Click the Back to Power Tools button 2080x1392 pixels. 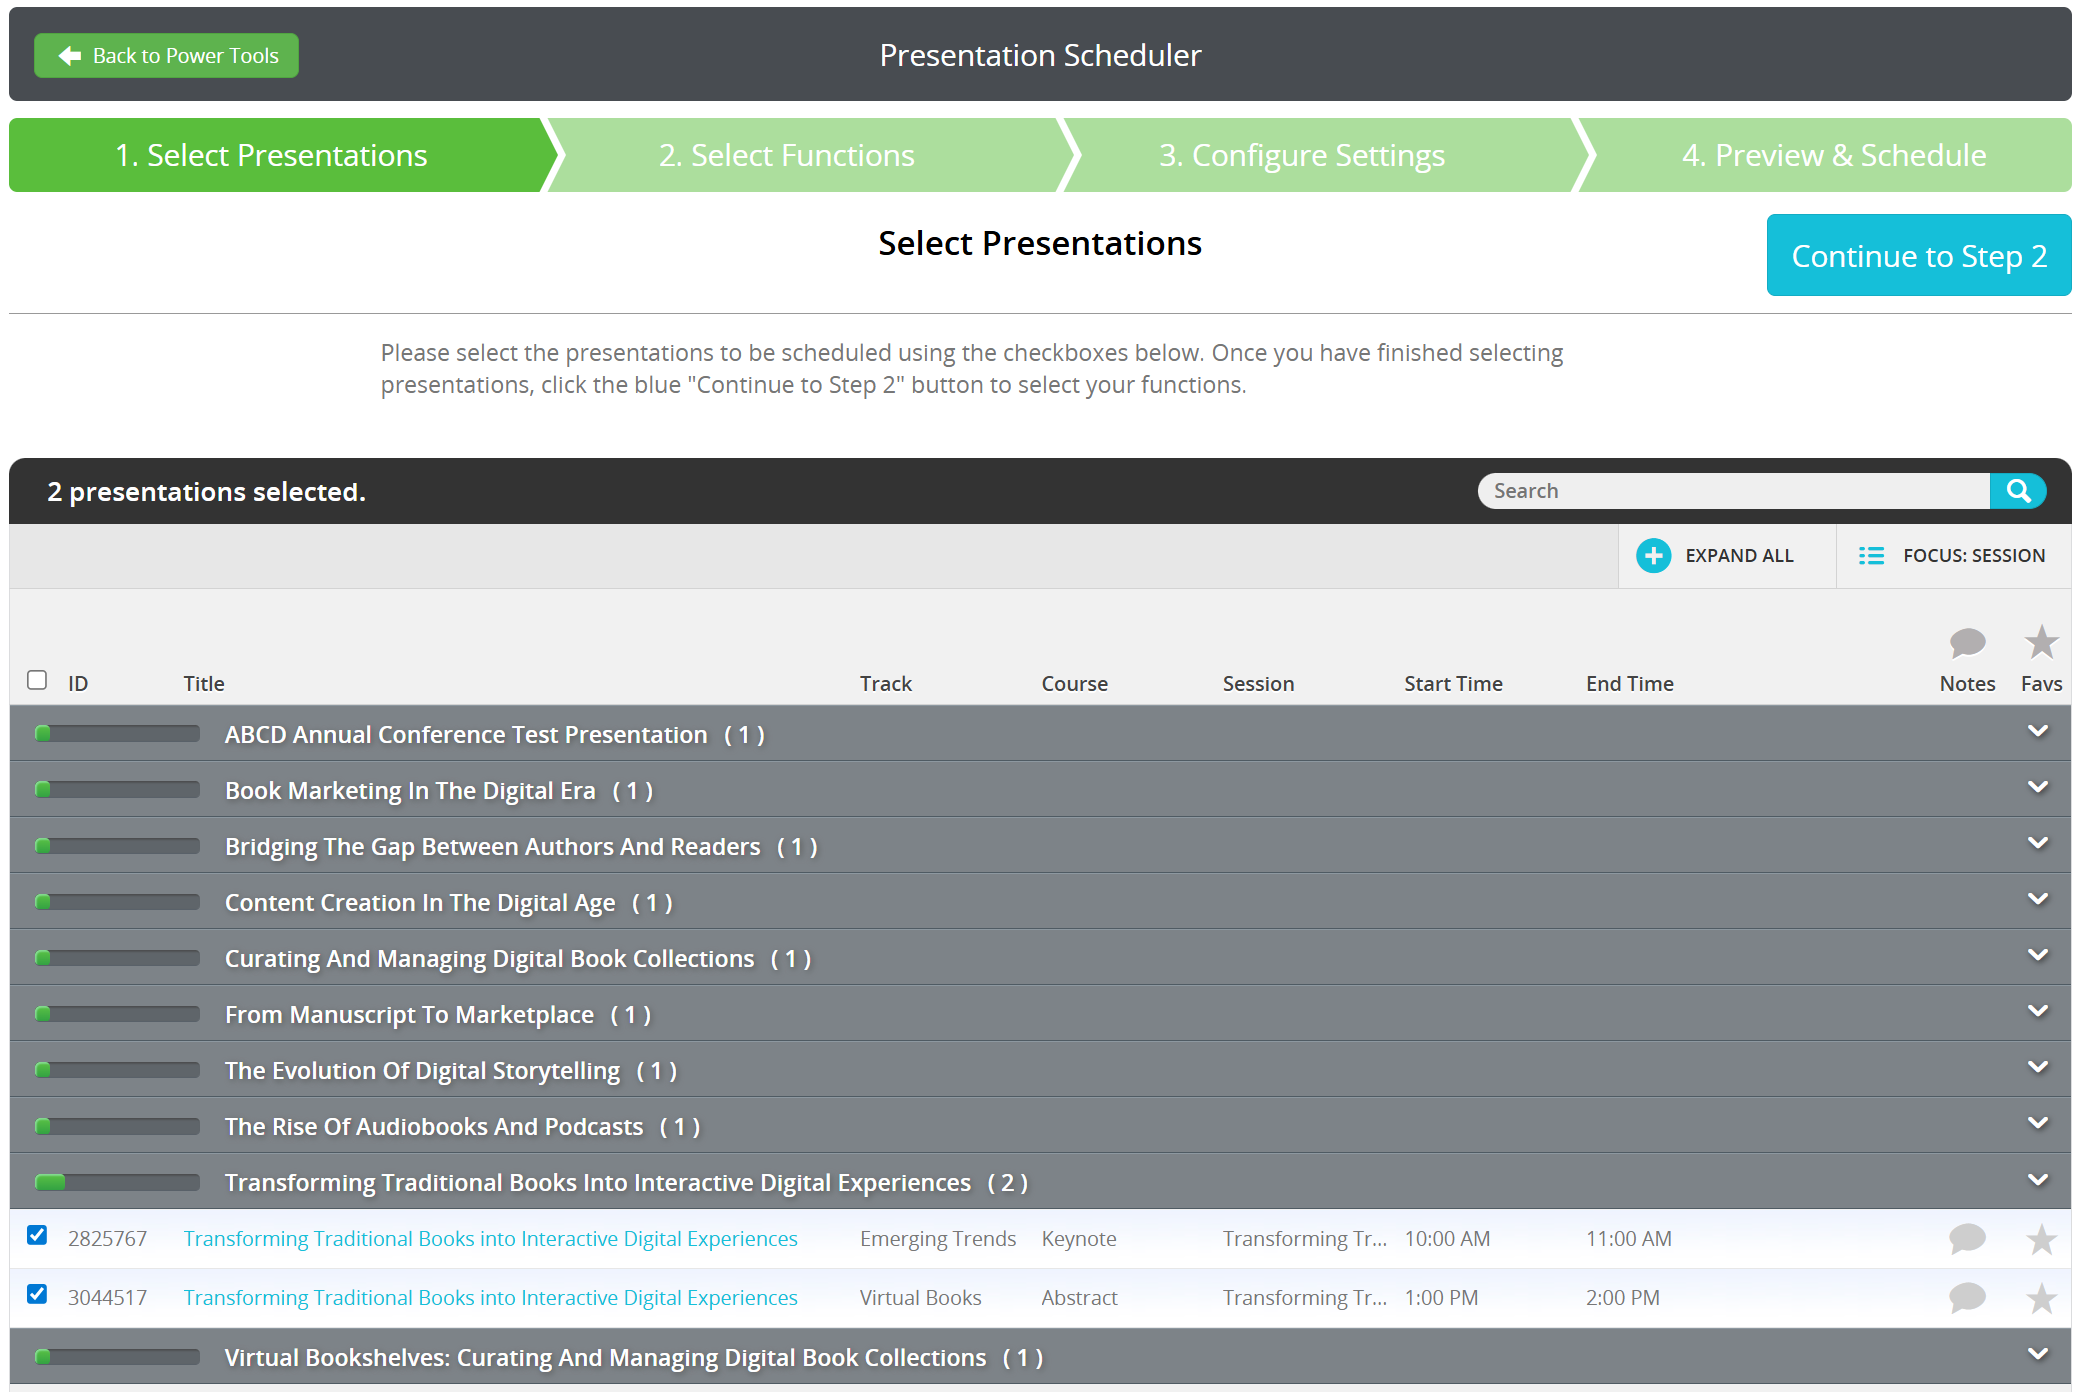tap(167, 56)
